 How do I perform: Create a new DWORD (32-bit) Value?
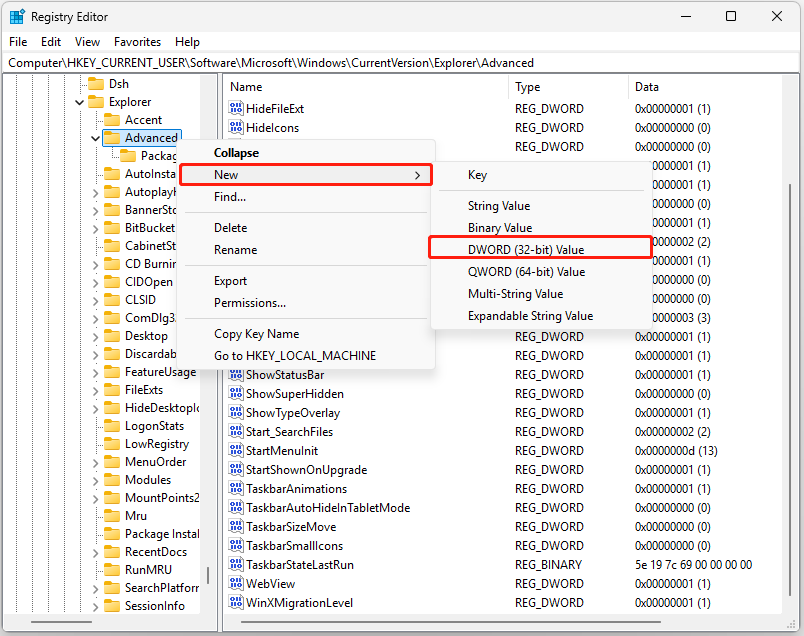click(x=541, y=250)
